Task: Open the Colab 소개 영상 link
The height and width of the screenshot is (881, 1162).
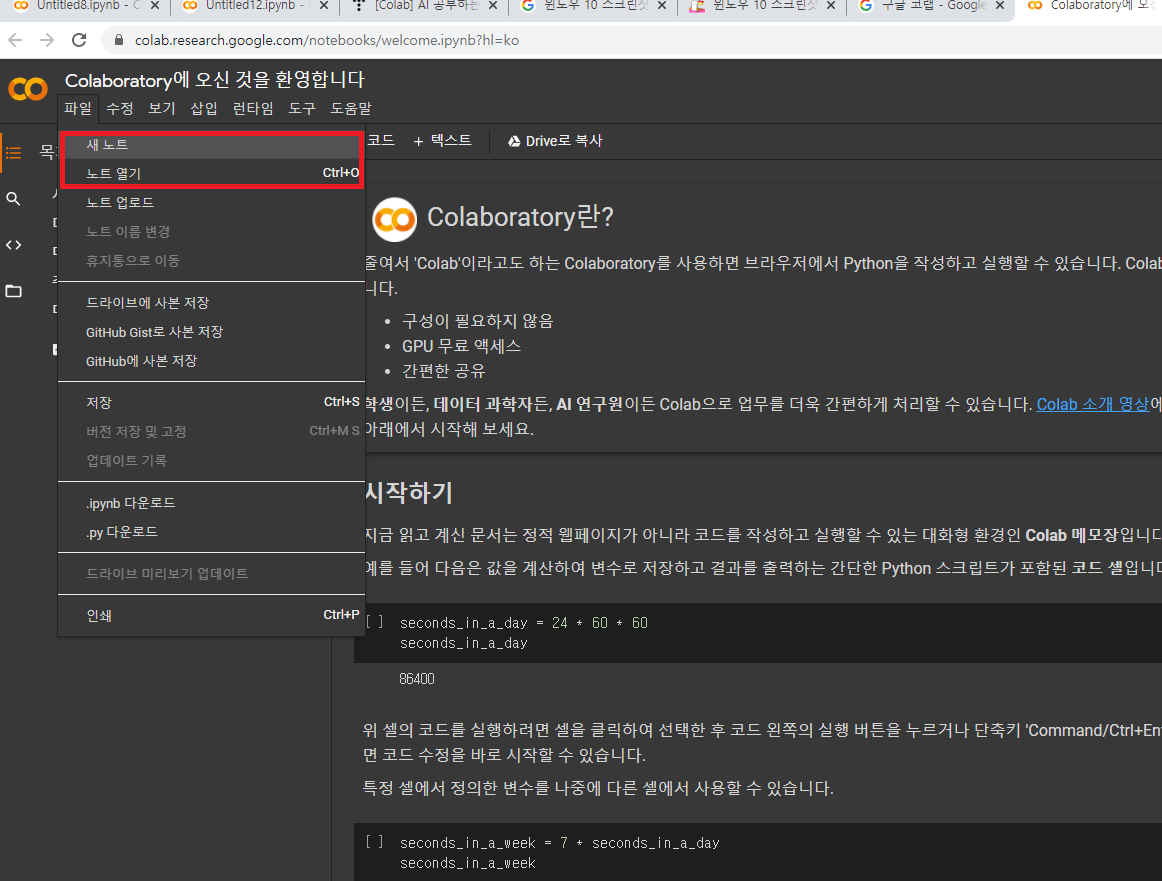Action: (1092, 404)
